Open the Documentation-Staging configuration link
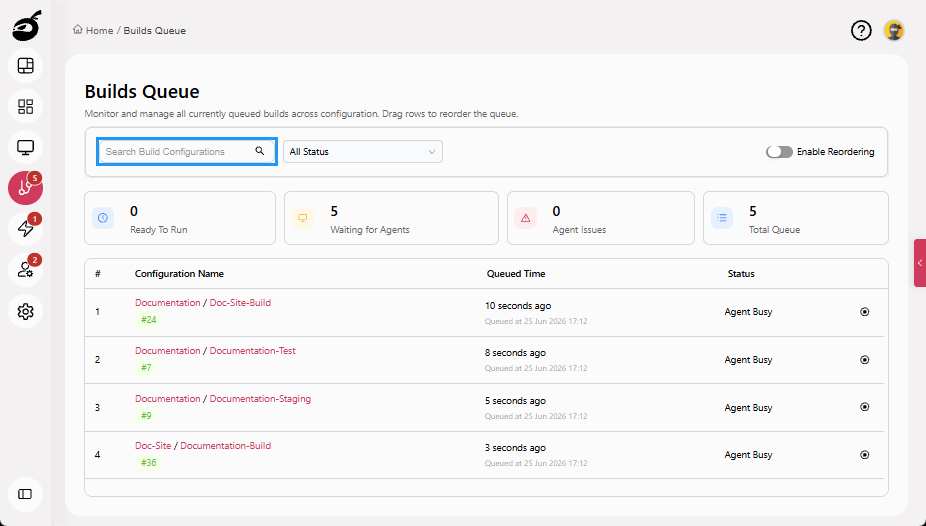 pos(260,398)
